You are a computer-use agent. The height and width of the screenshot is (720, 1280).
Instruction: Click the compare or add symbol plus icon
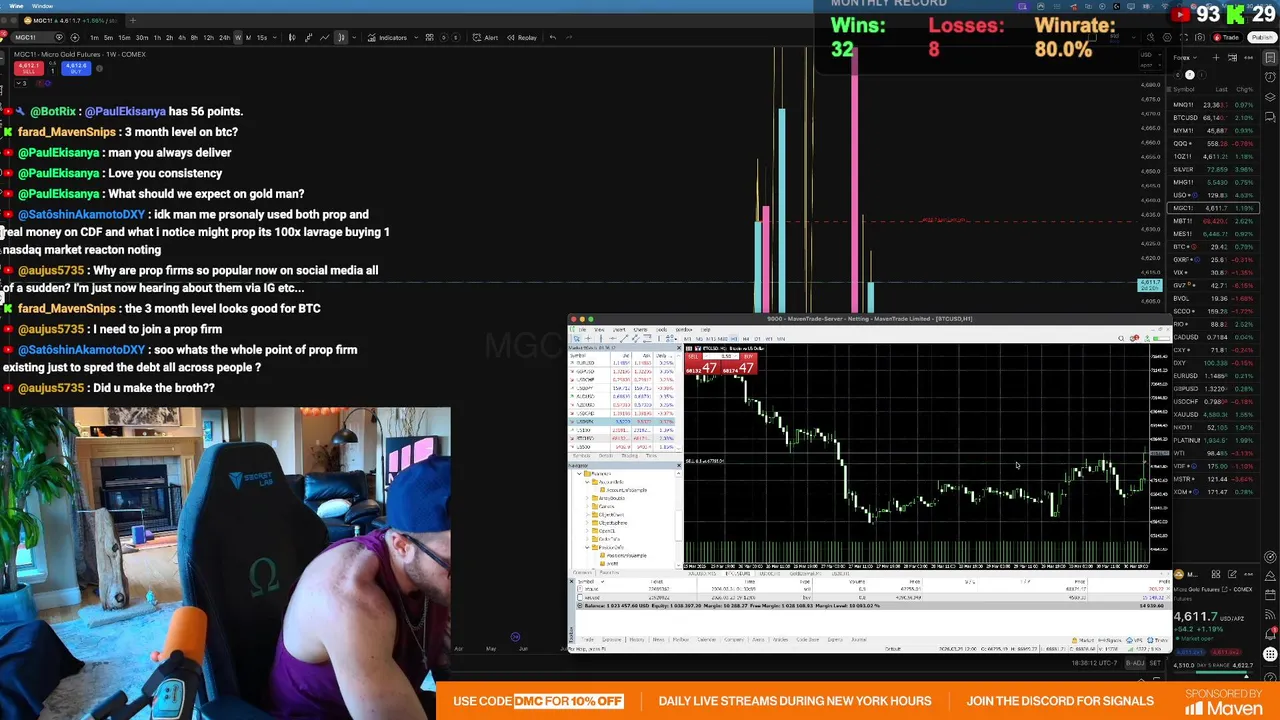[x=75, y=37]
